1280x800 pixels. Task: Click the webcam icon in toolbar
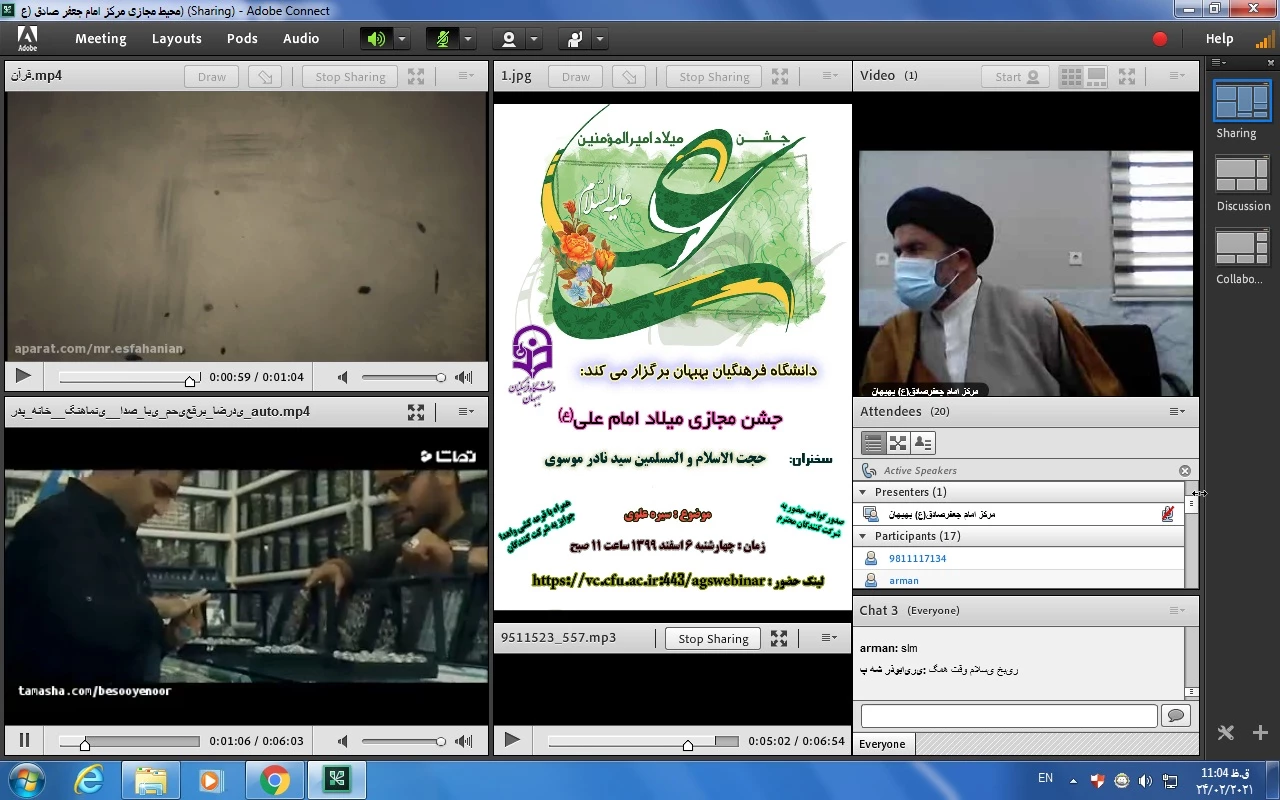pyautogui.click(x=509, y=39)
